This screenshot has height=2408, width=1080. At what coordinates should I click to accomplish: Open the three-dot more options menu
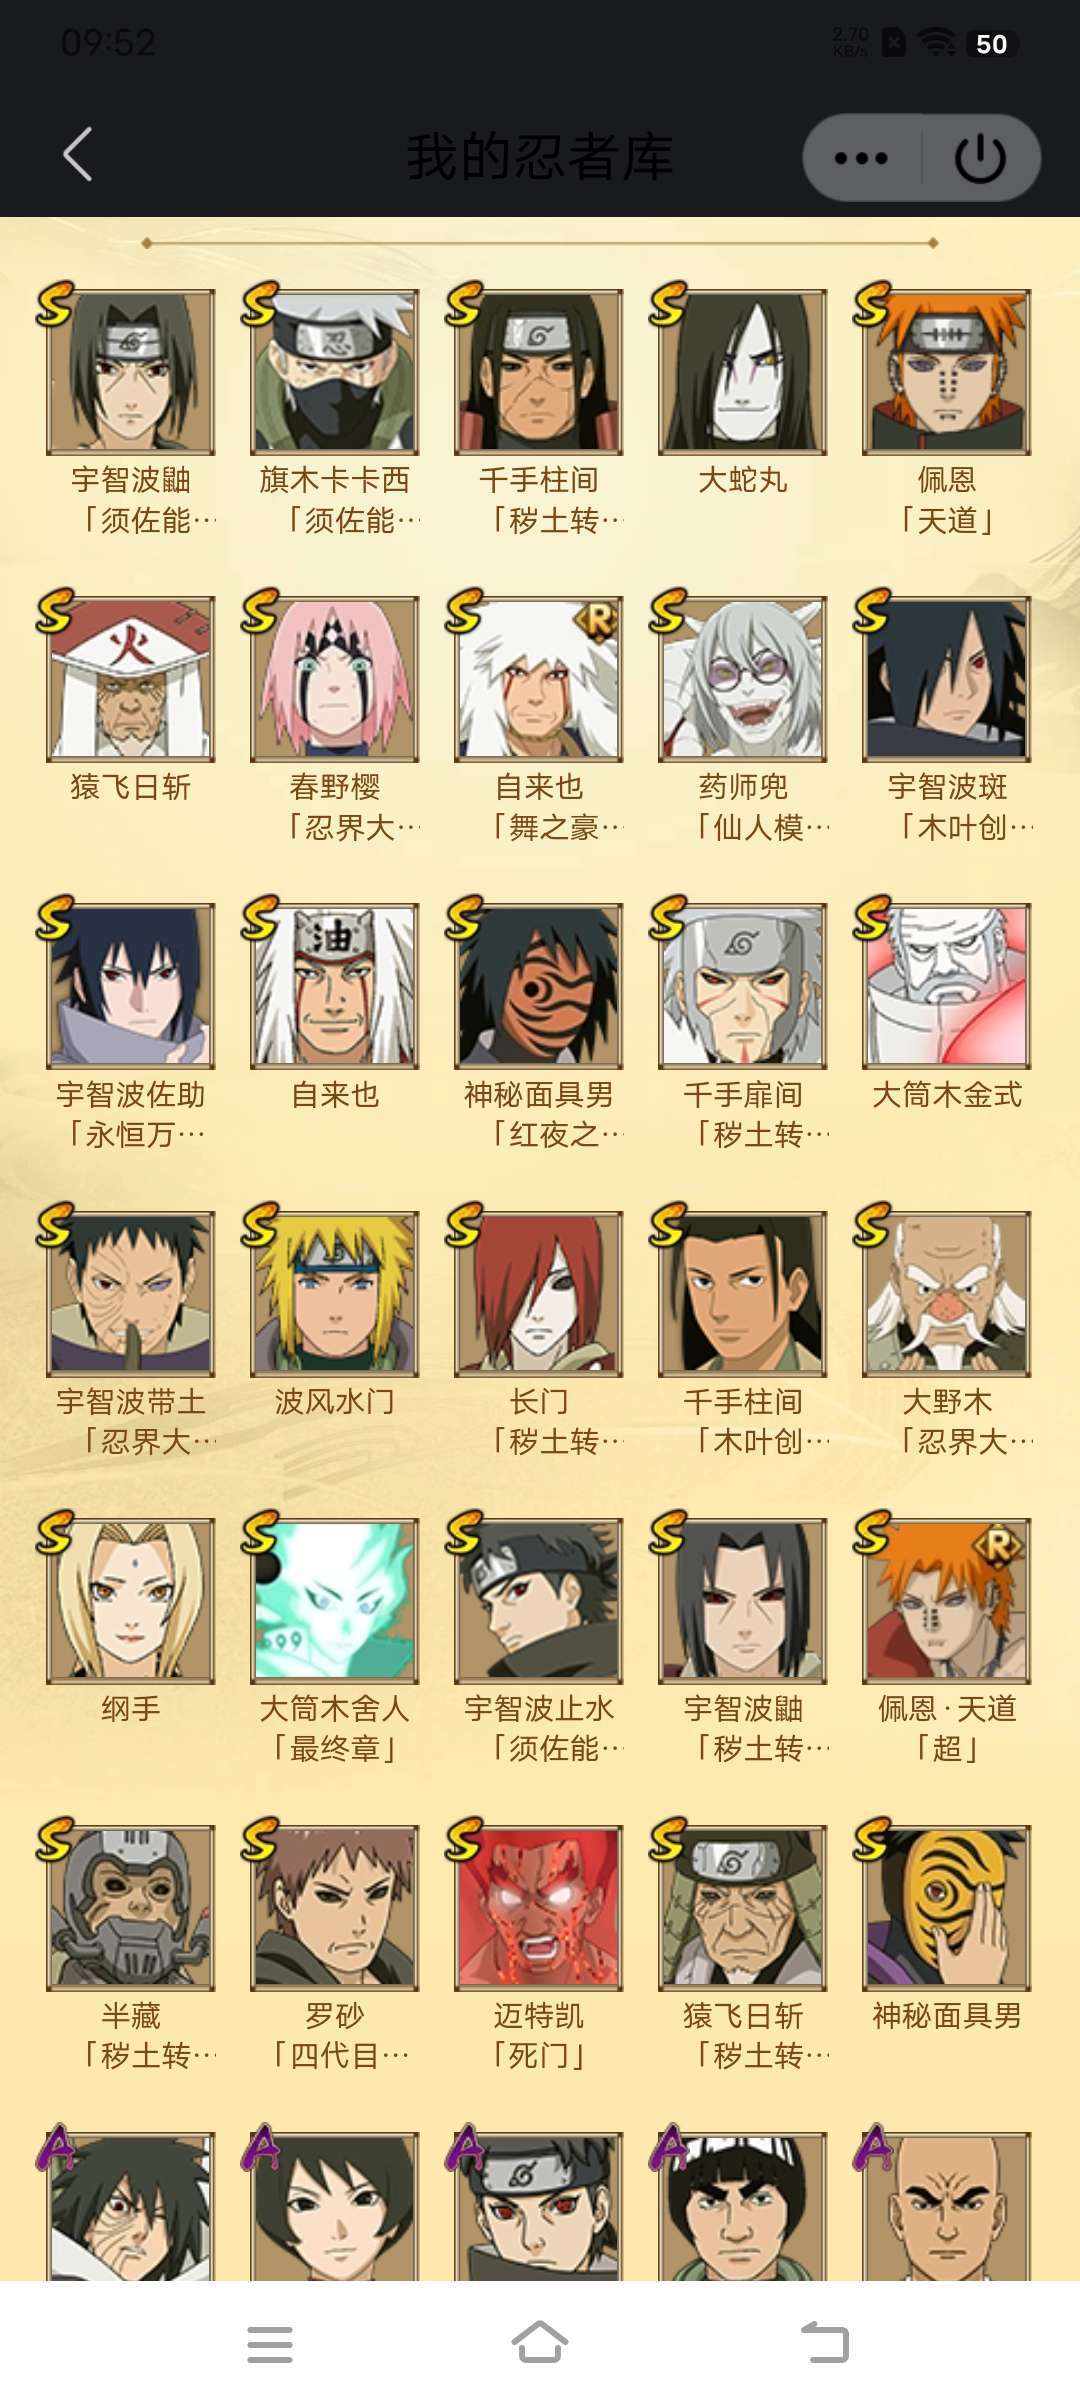point(861,158)
